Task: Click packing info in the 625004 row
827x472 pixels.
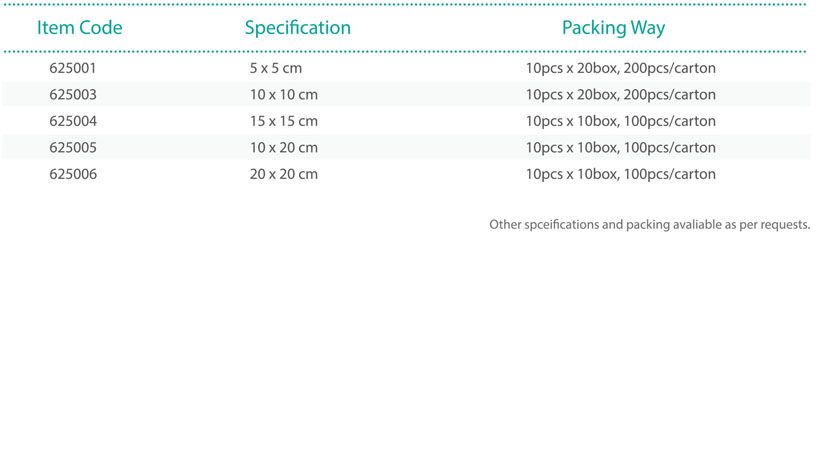Action: [620, 121]
